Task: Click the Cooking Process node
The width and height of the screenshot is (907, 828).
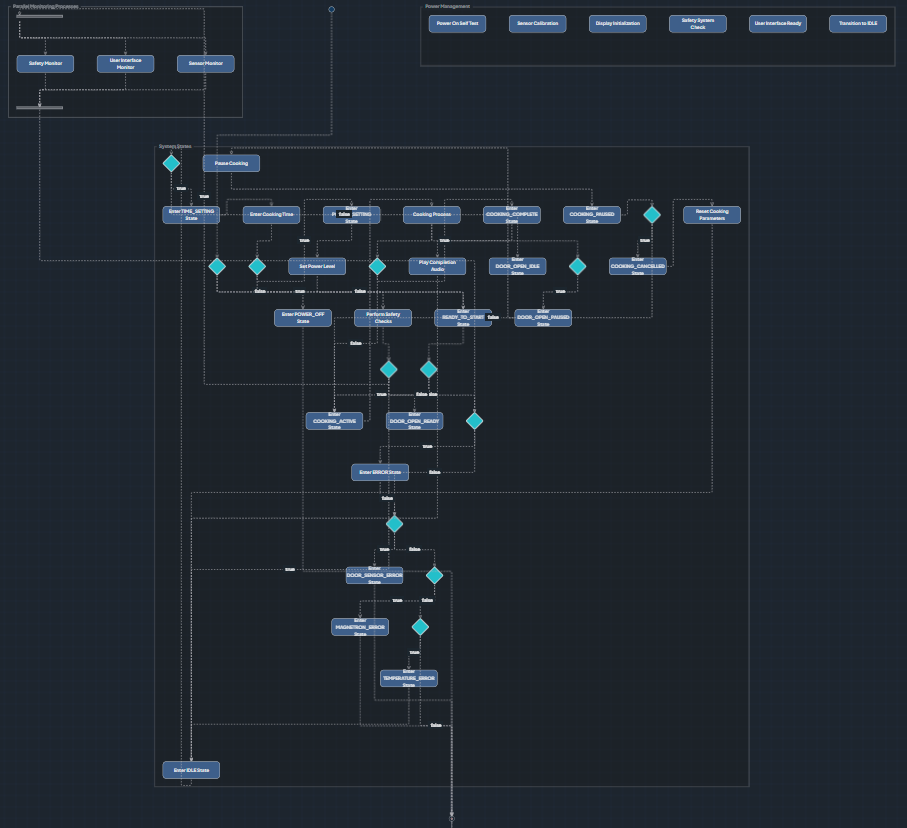Action: 432,215
